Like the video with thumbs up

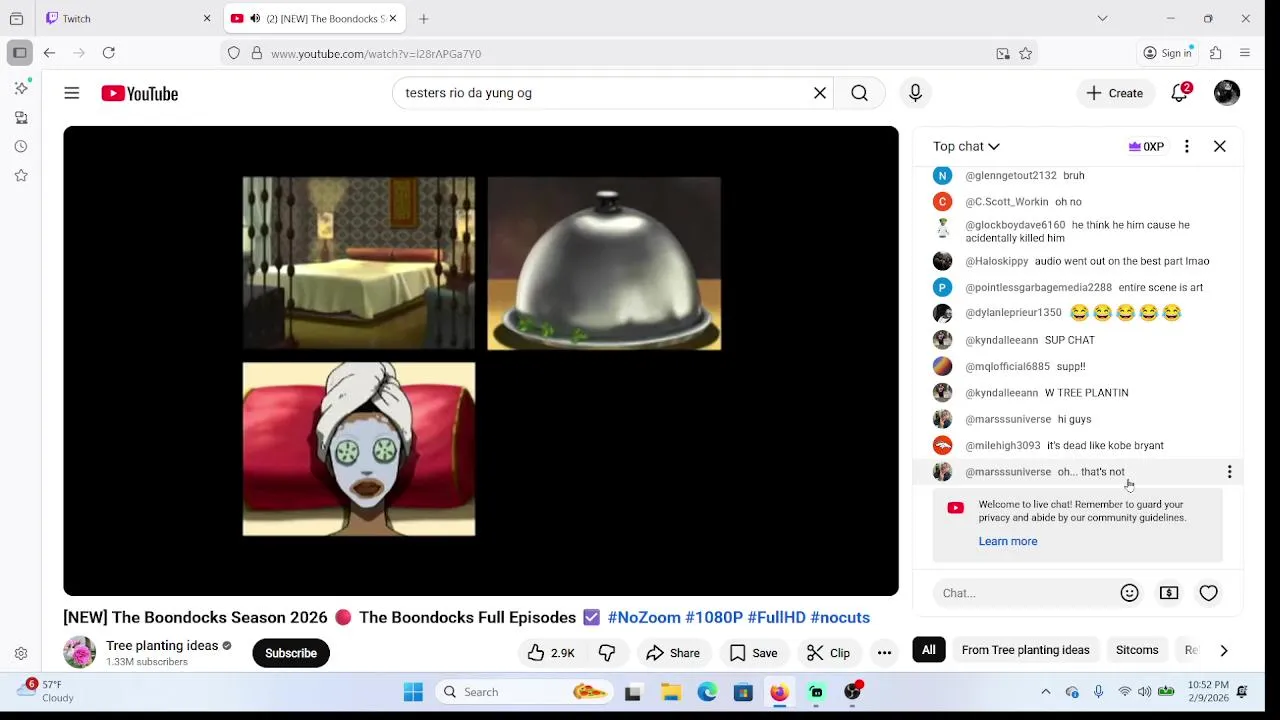551,653
